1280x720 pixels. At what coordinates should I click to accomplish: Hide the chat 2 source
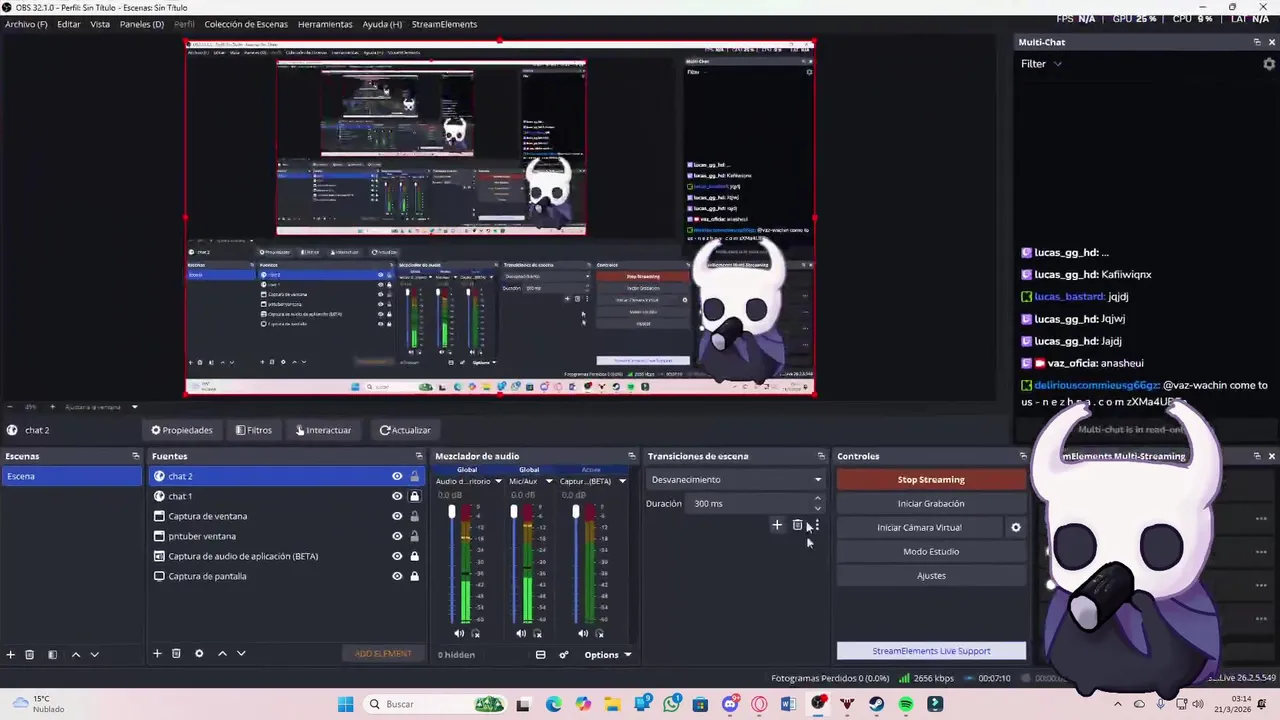pos(397,476)
